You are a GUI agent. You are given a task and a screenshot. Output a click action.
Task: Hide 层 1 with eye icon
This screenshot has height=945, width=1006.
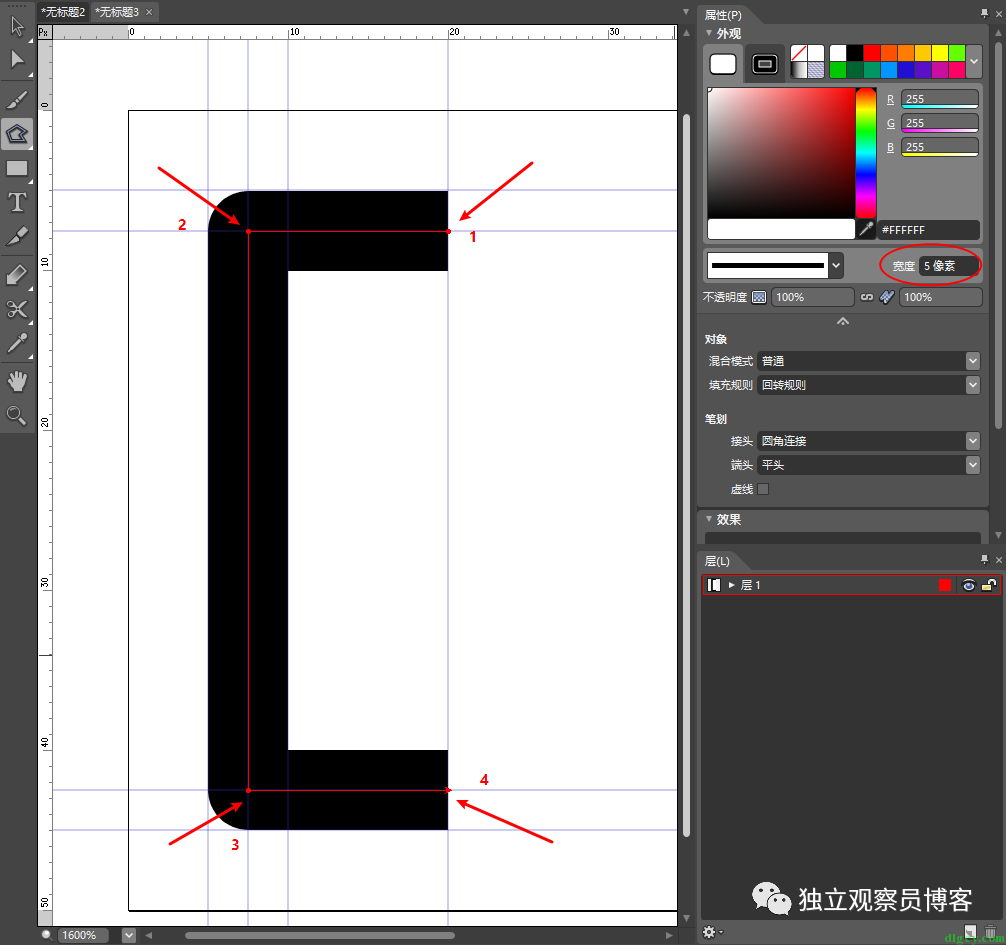(x=968, y=585)
